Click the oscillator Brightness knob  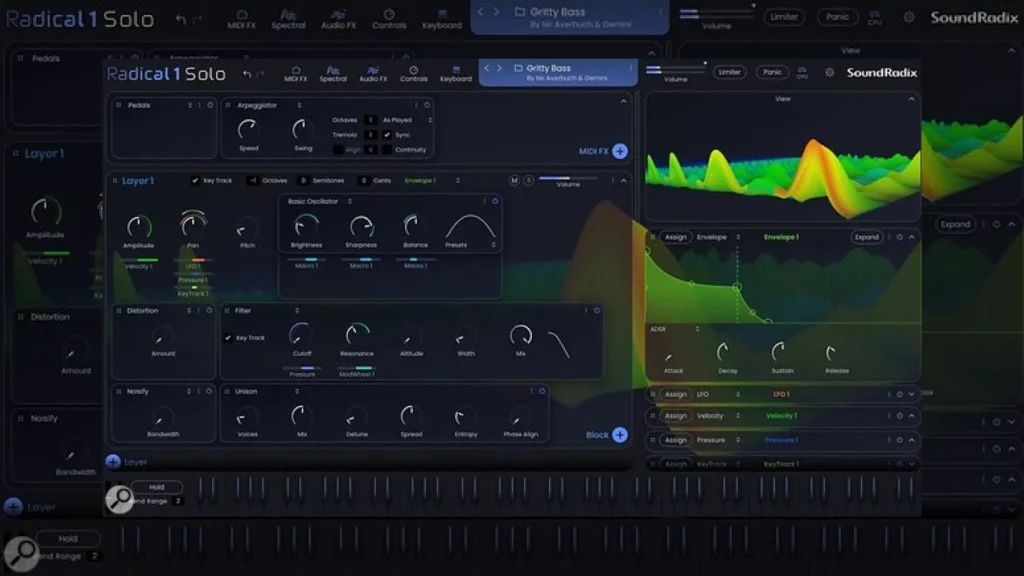[306, 227]
